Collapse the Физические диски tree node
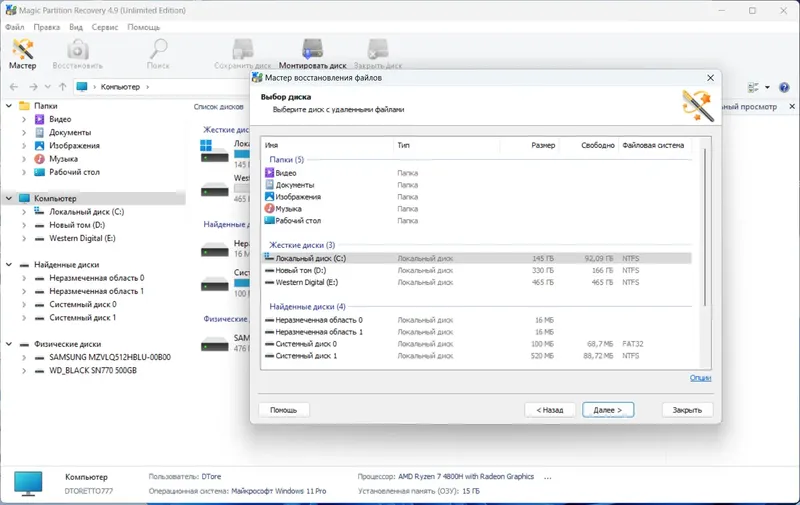Viewport: 800px width, 505px height. click(9, 344)
